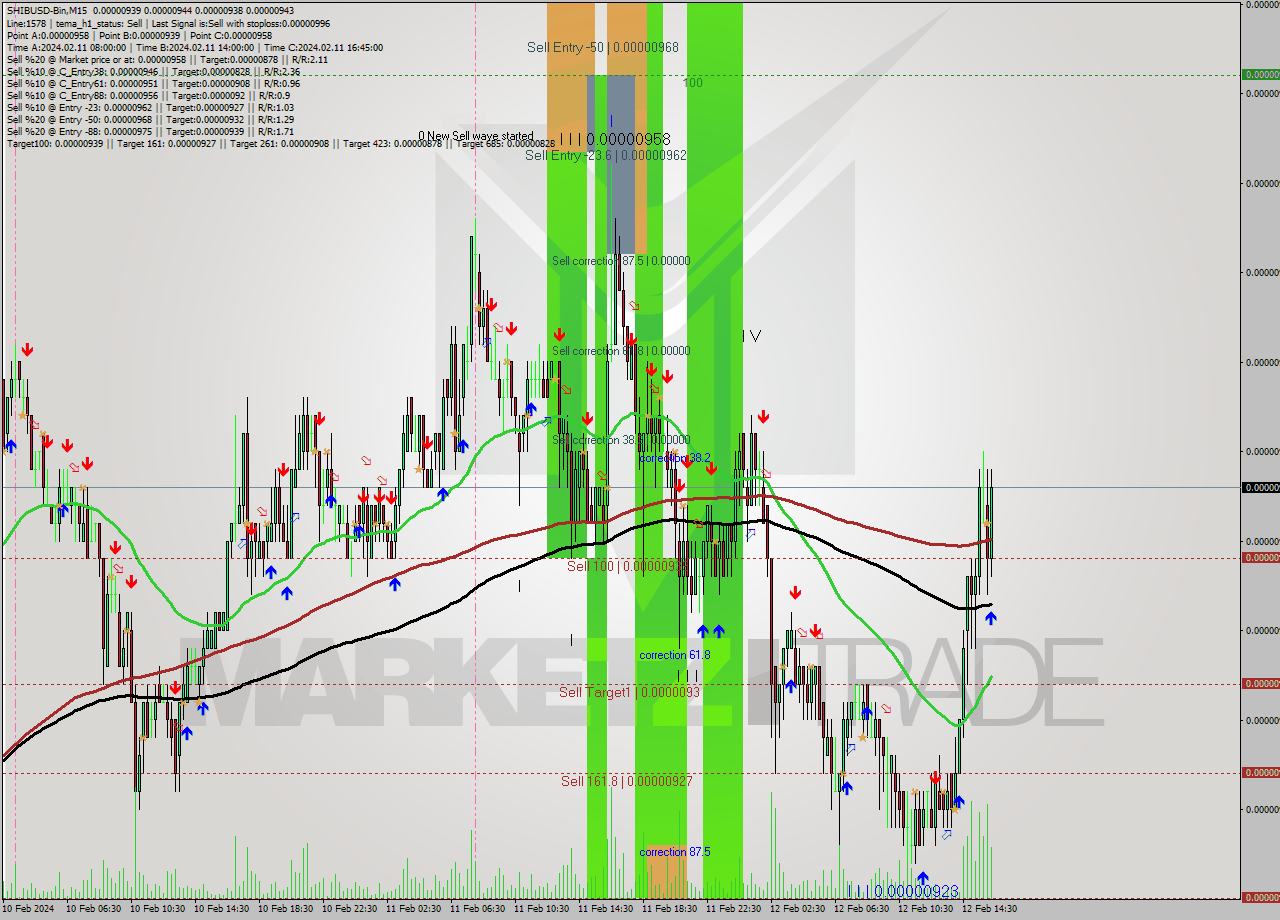The width and height of the screenshot is (1280, 920).
Task: Click the black current price tag on the price axis
Action: 1260,487
